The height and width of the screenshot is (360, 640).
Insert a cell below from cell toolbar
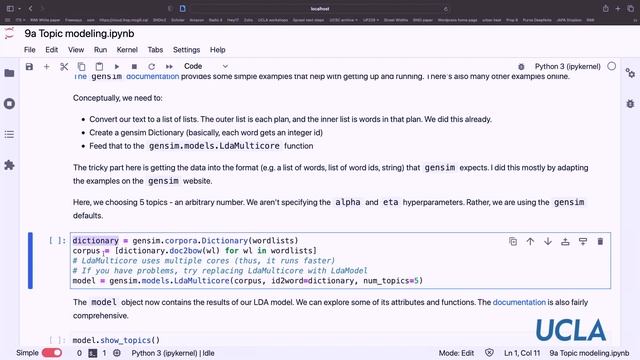[583, 242]
